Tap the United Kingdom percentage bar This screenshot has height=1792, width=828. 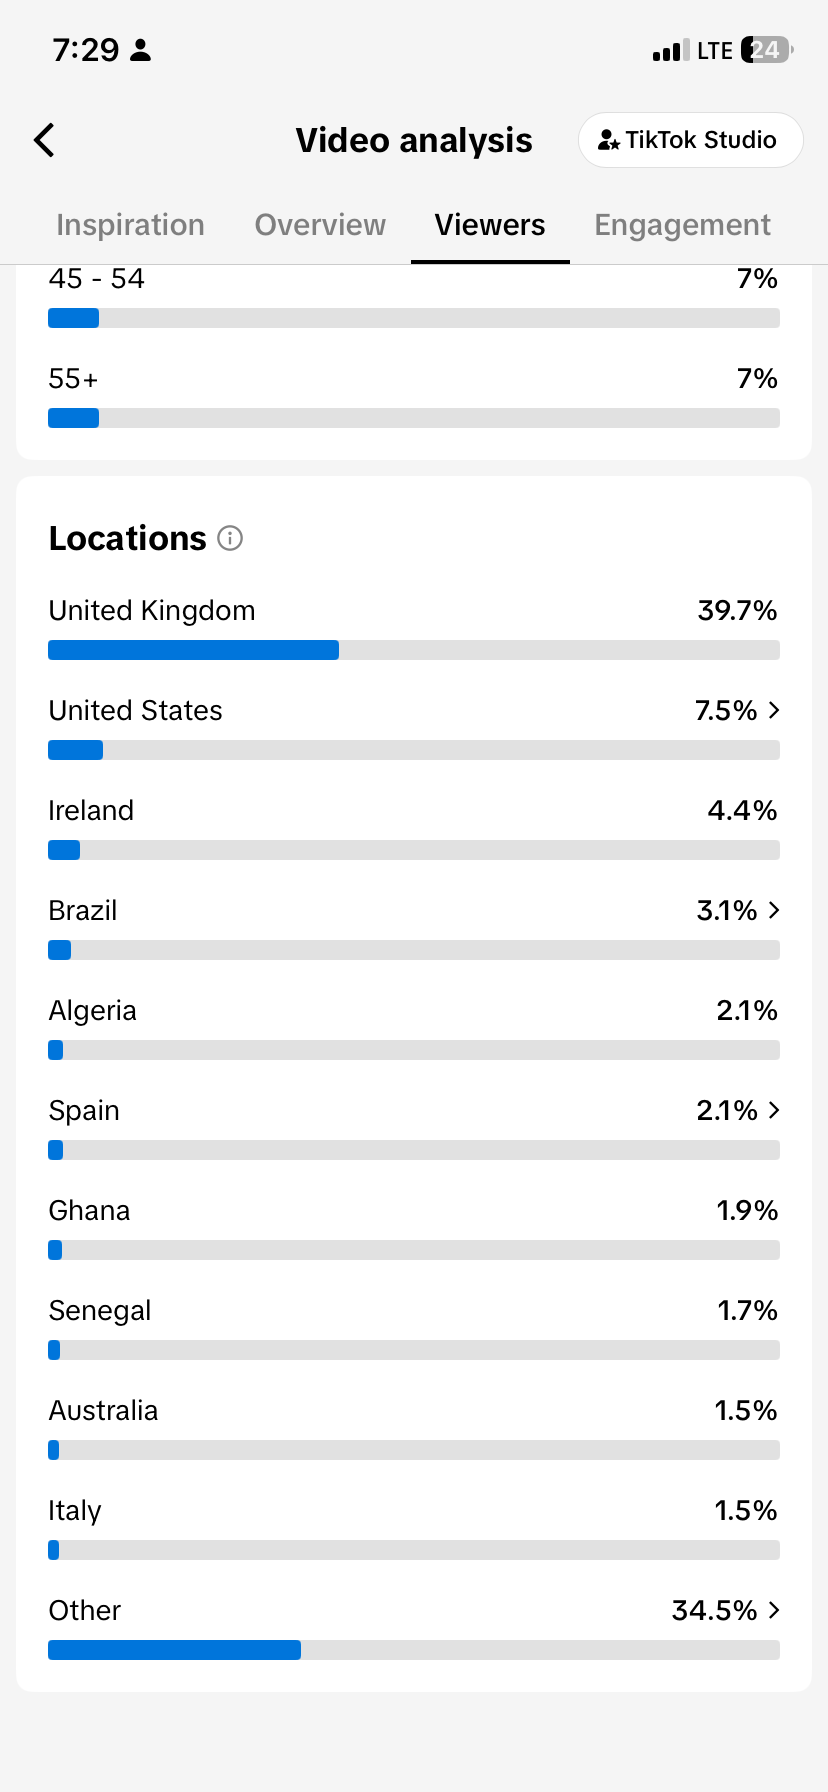414,650
